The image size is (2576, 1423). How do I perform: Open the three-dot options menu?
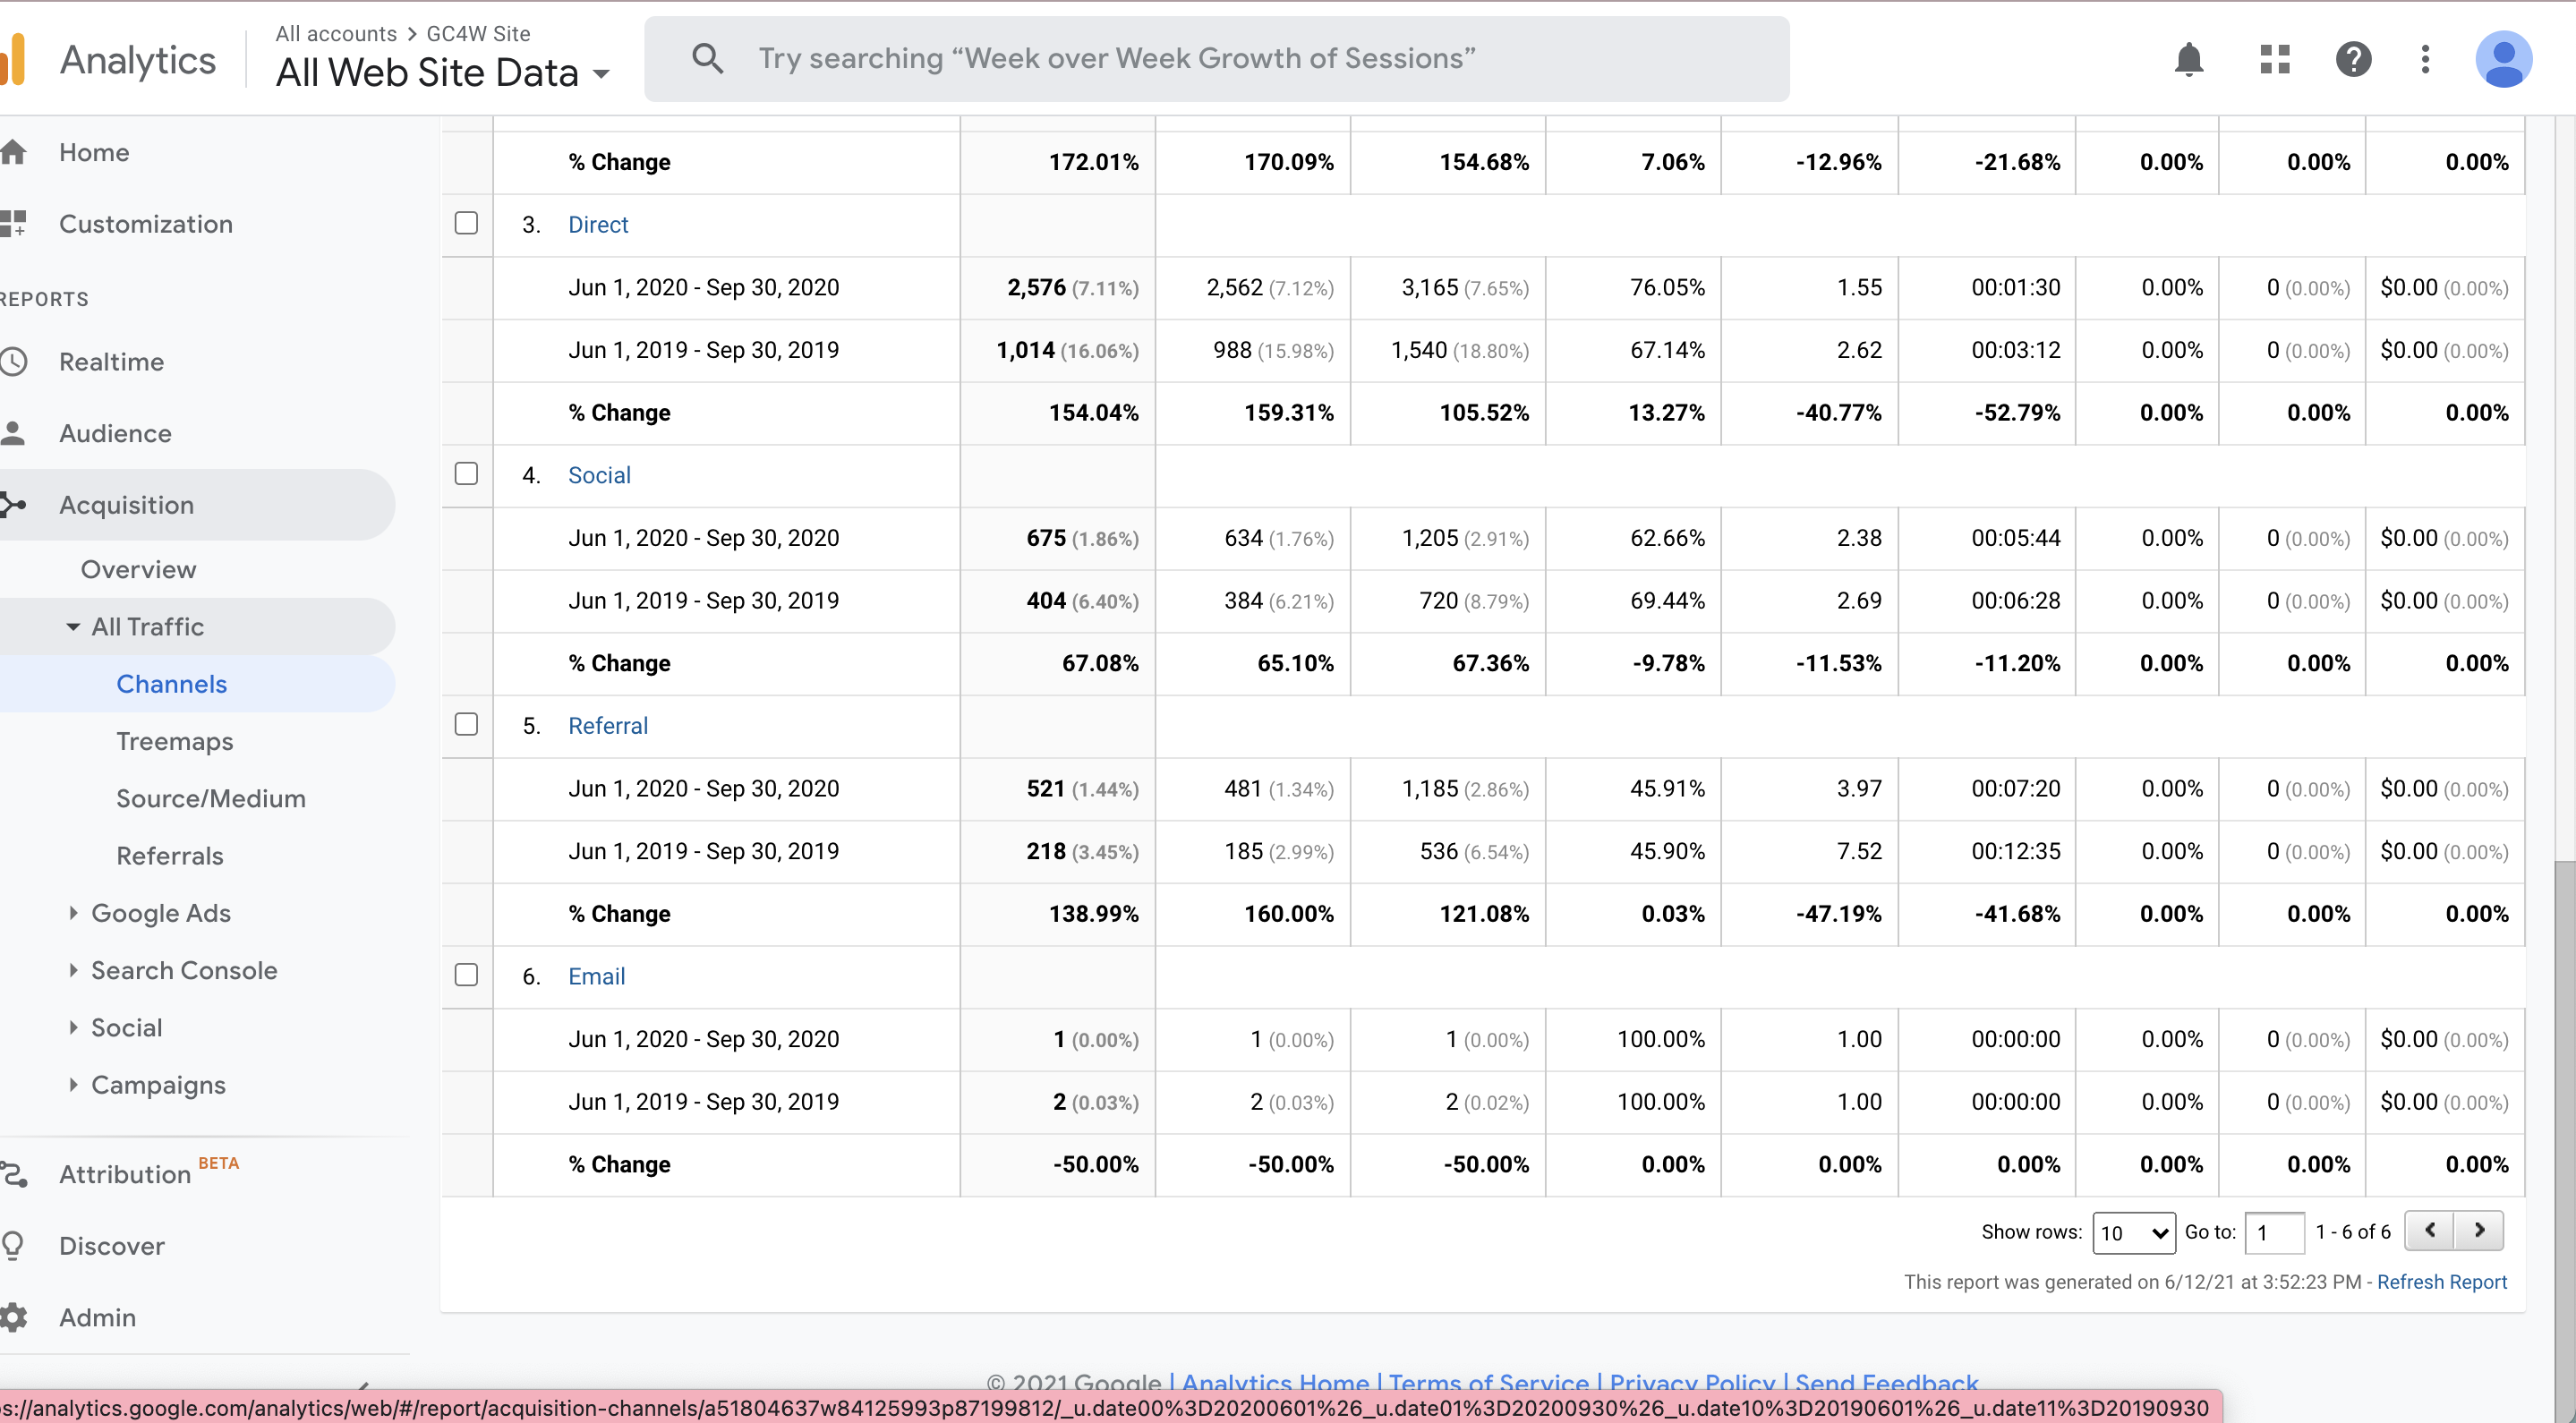coord(2425,59)
